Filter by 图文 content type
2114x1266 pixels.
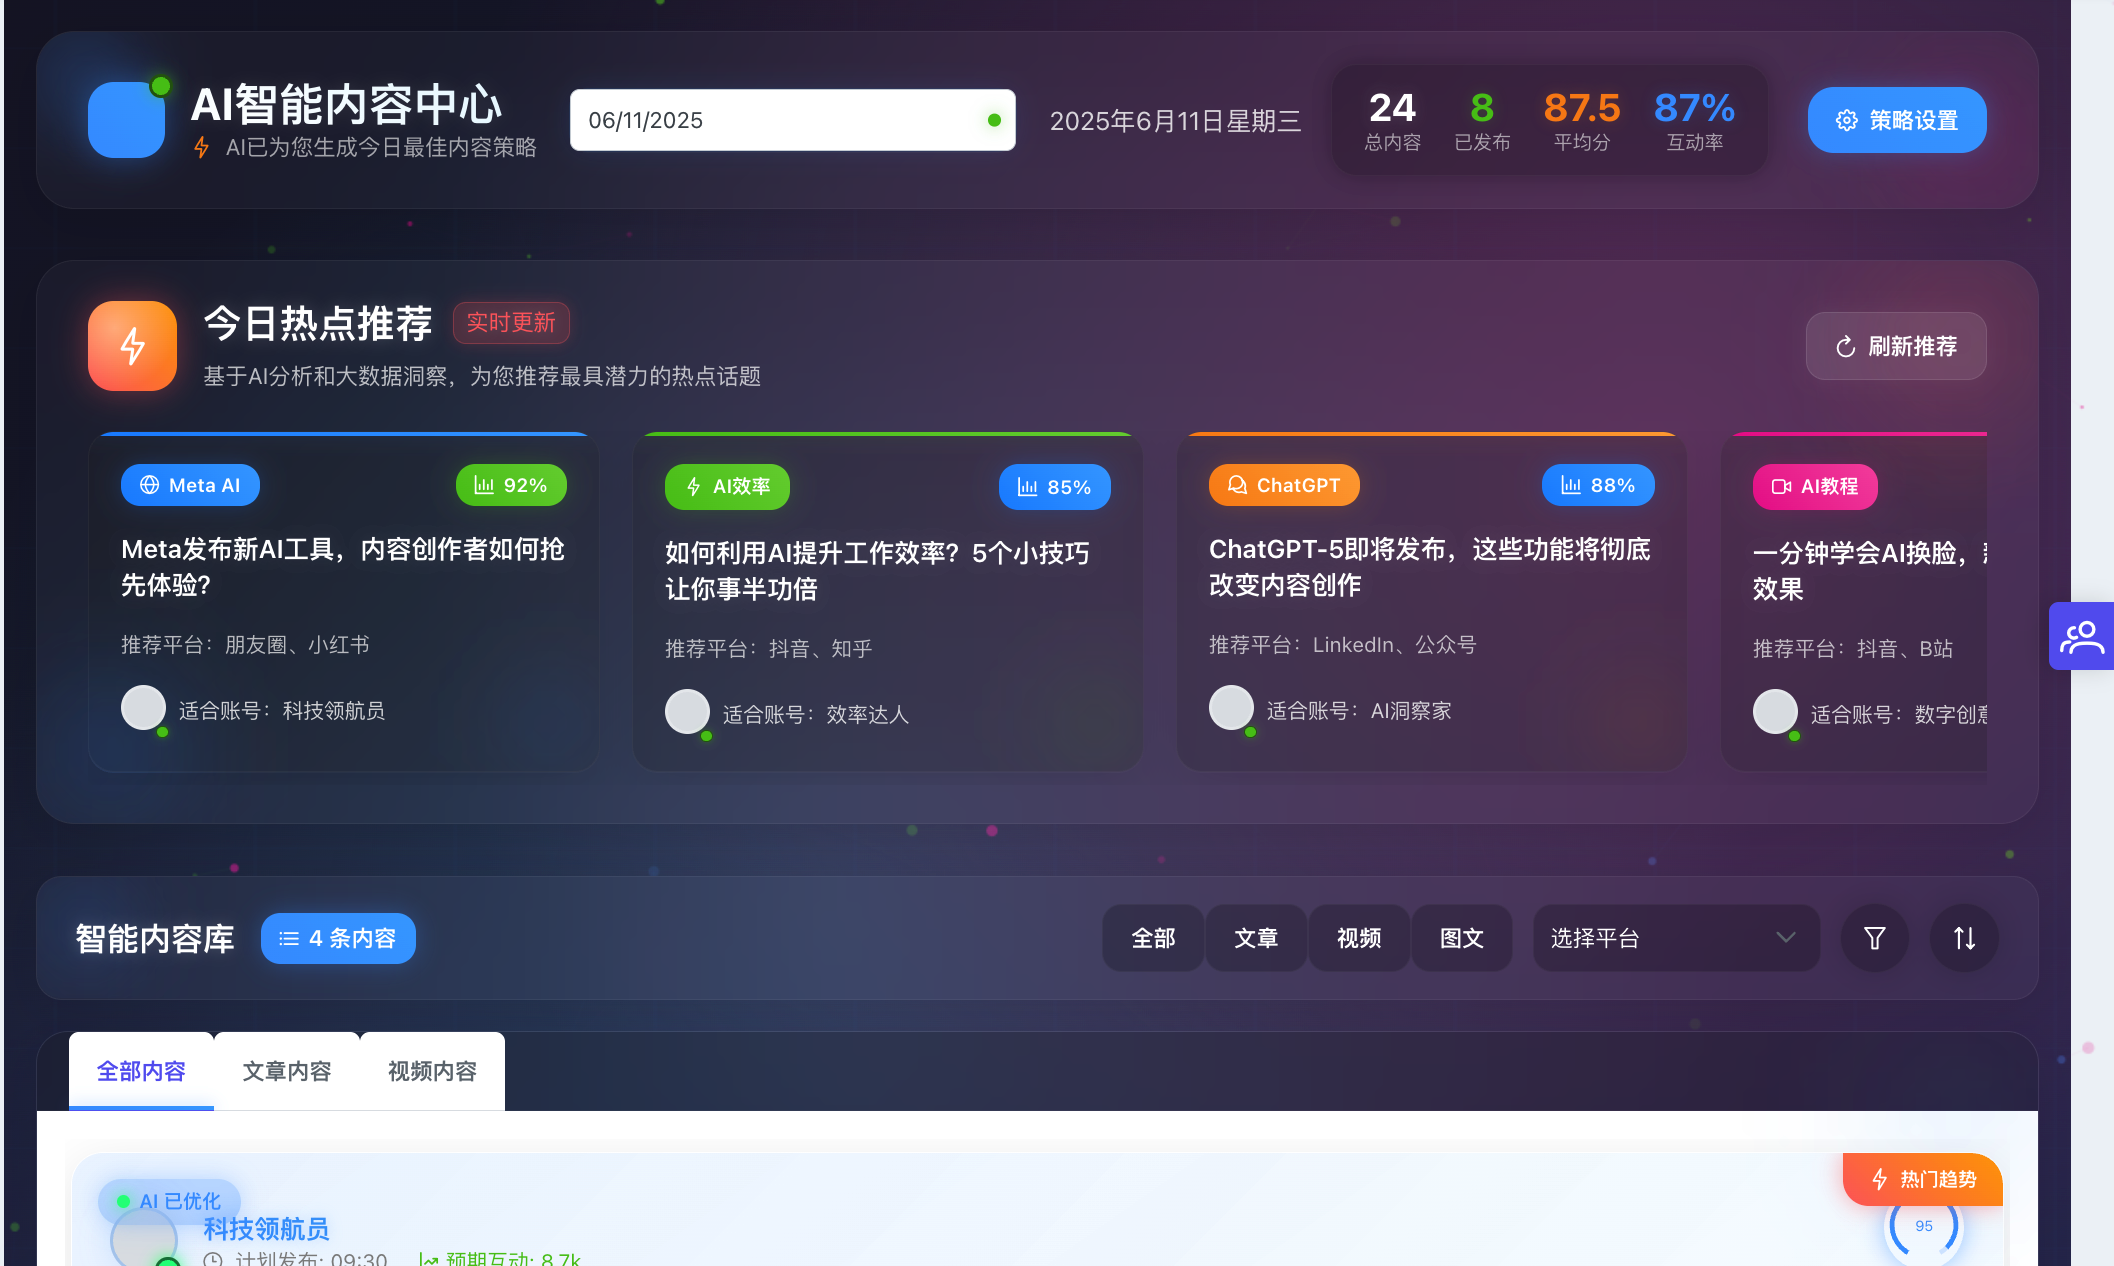[1461, 938]
